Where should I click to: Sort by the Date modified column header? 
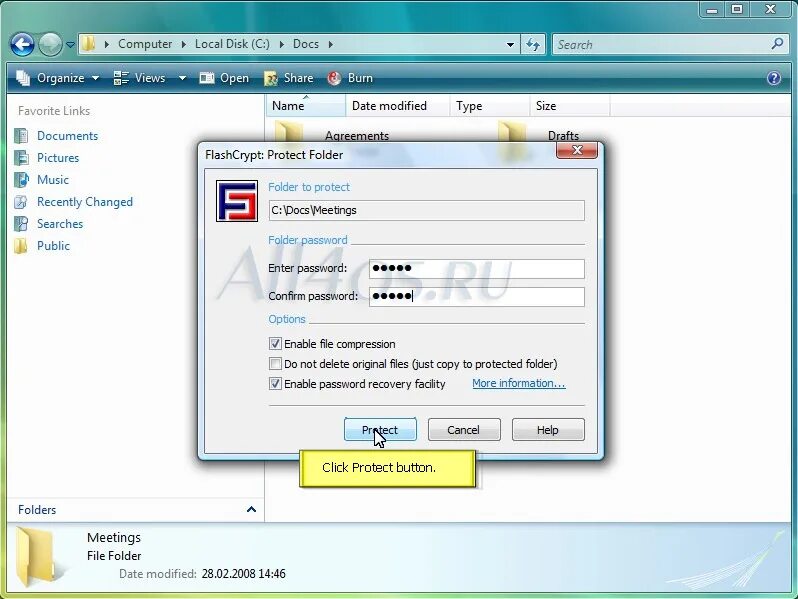397,106
